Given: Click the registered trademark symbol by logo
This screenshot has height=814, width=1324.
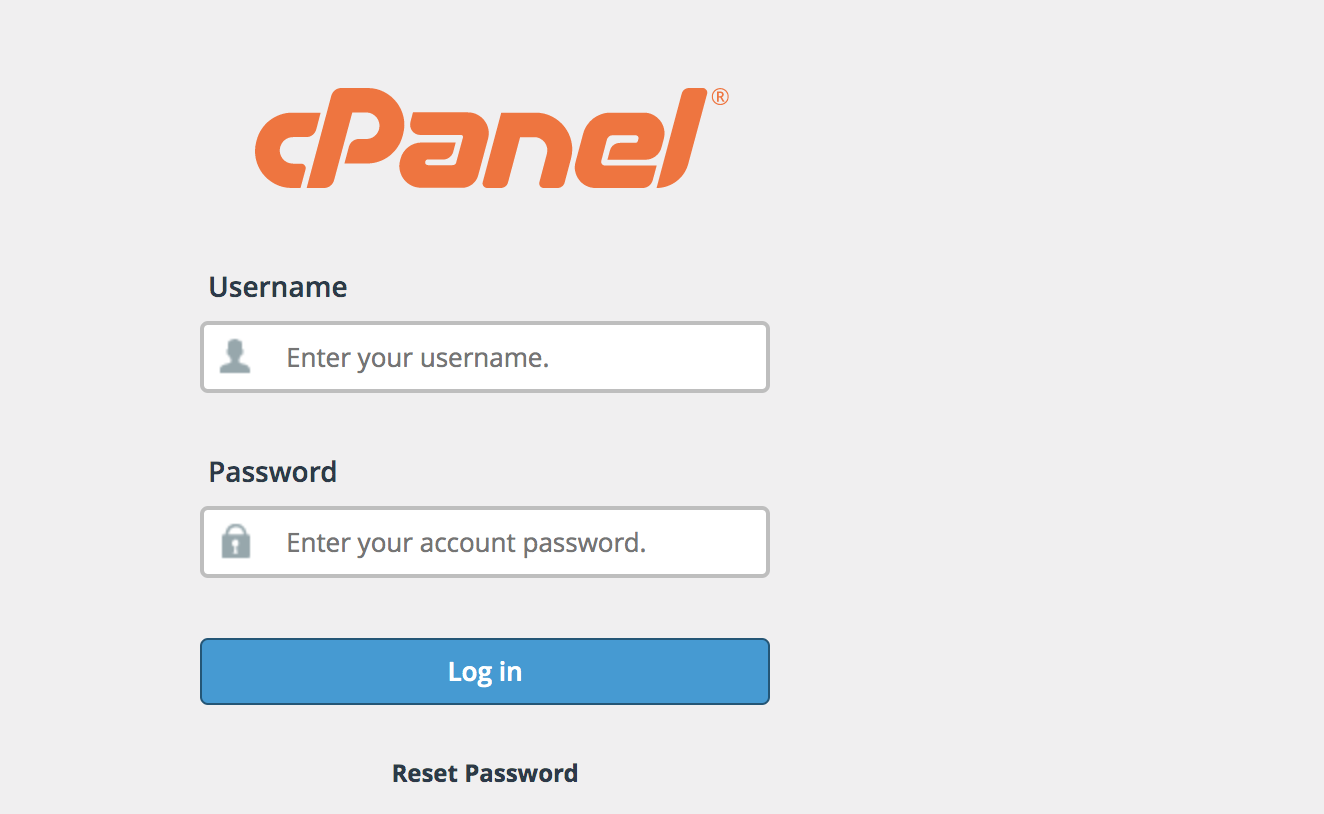Looking at the screenshot, I should click(720, 97).
